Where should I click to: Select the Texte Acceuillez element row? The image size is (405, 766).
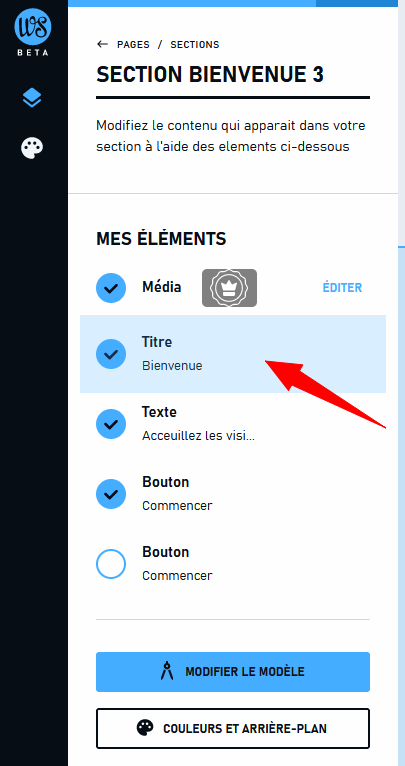point(233,424)
